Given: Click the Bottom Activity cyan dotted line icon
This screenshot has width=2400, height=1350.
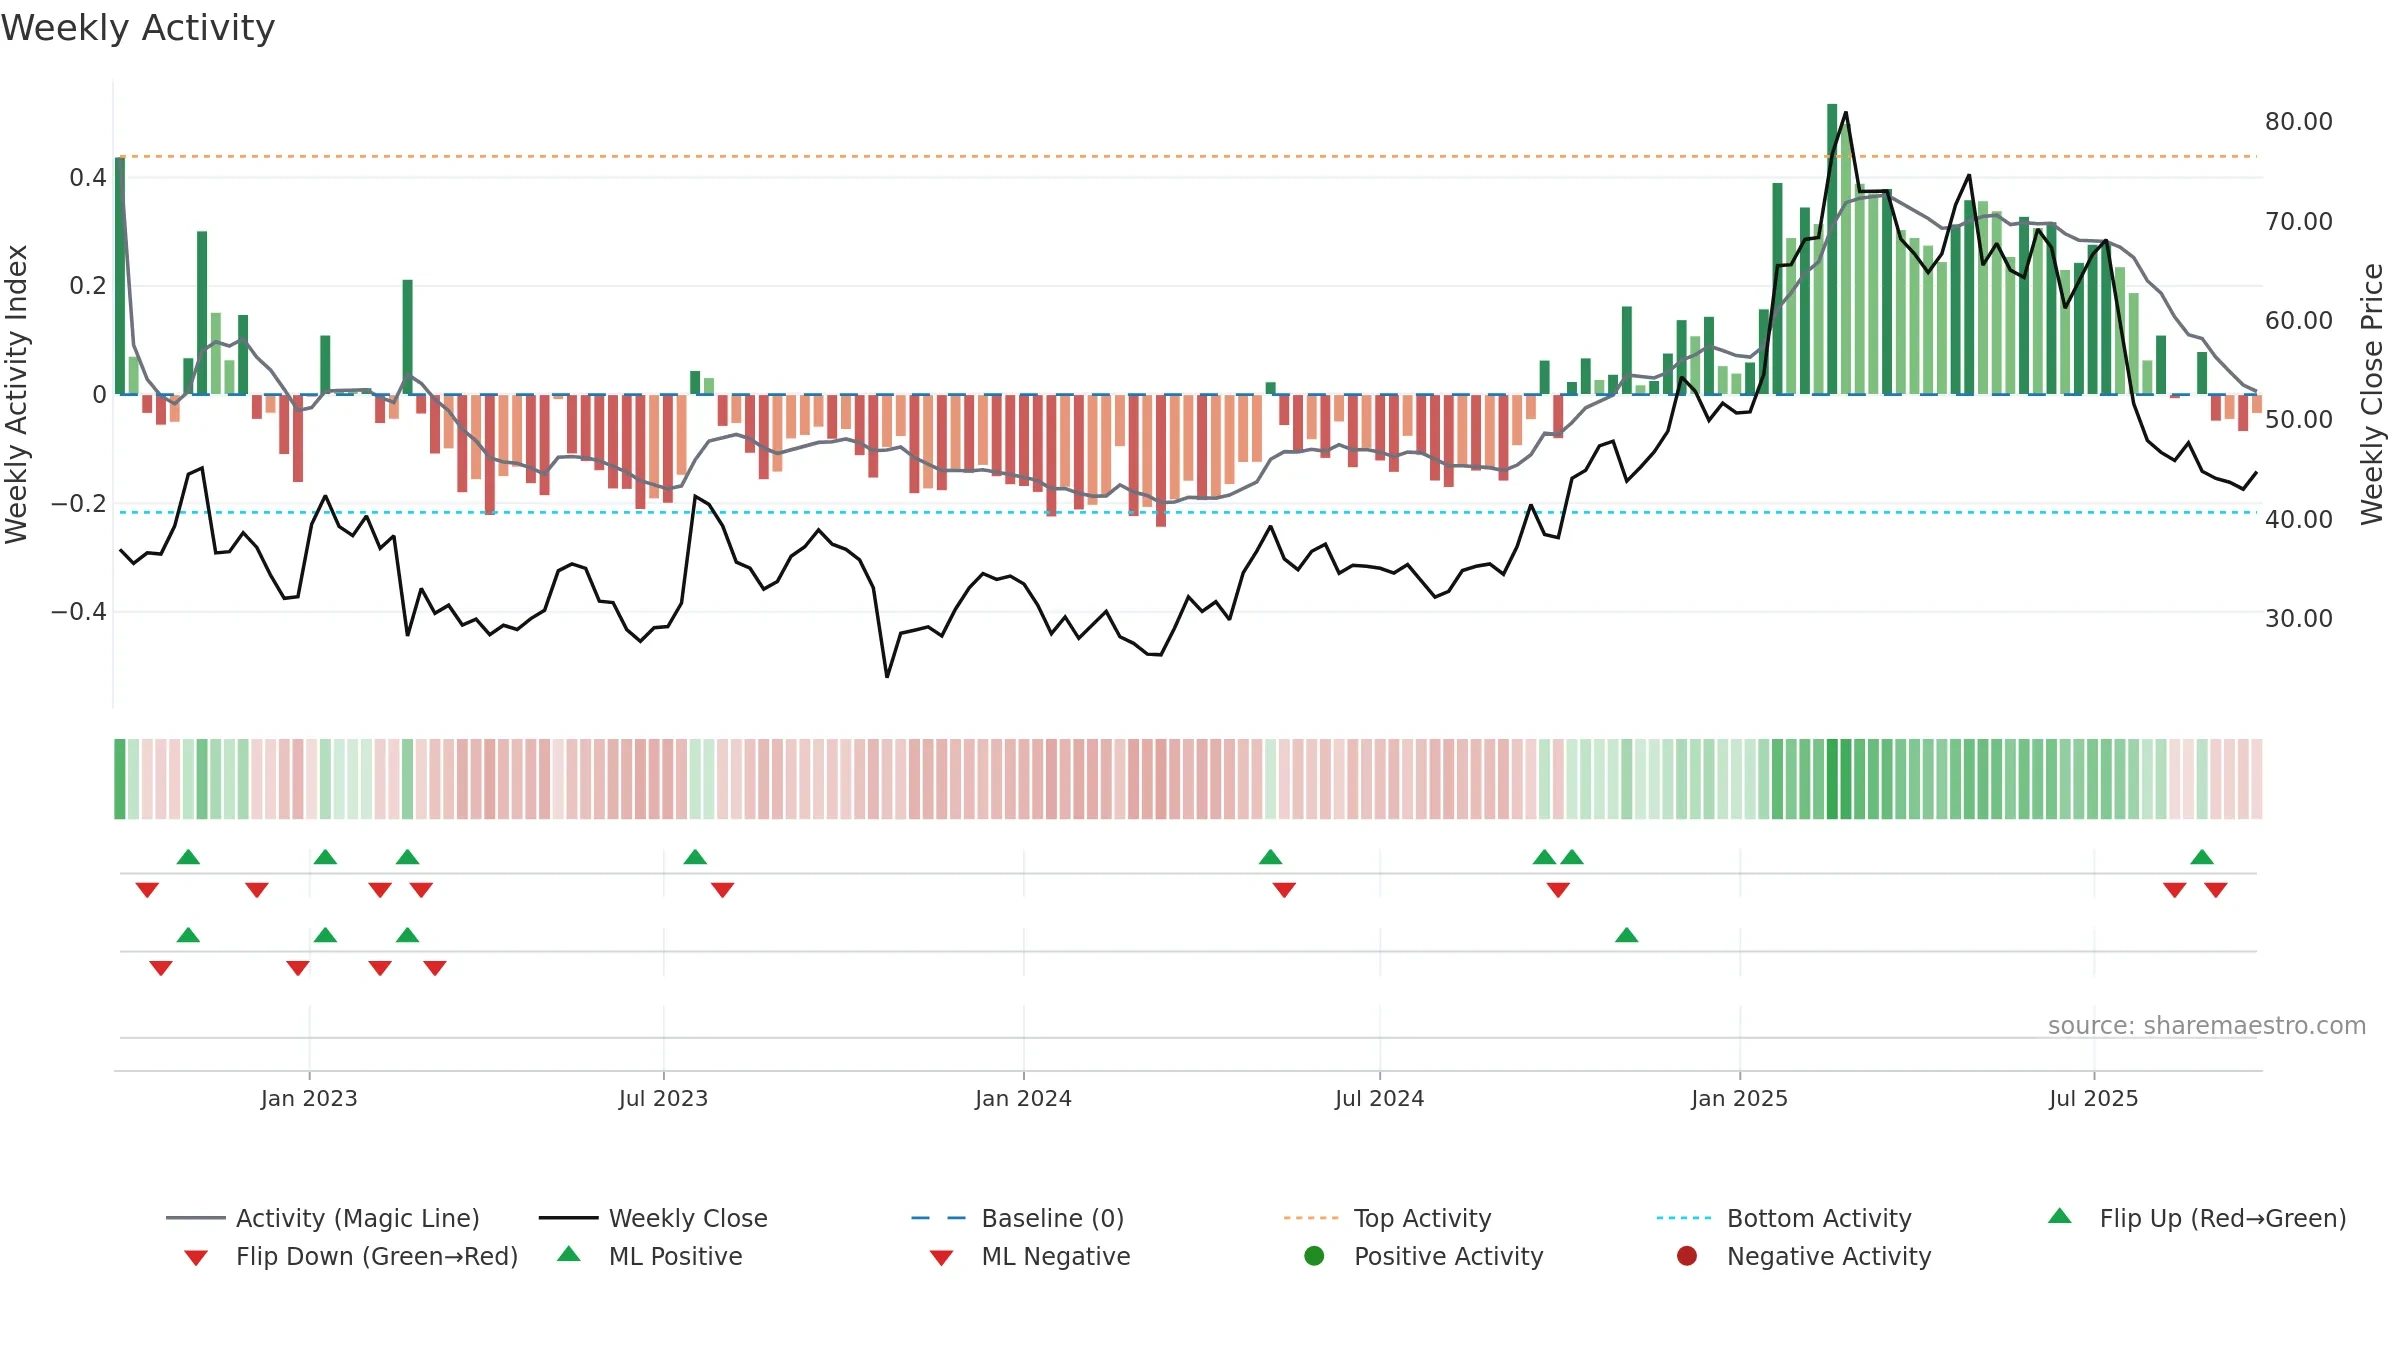Looking at the screenshot, I should (x=1684, y=1218).
